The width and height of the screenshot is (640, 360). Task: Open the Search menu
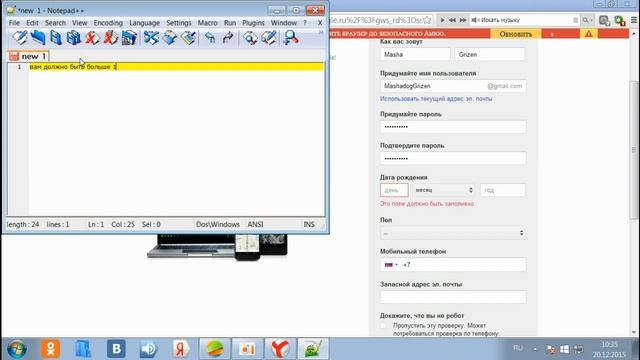55,23
